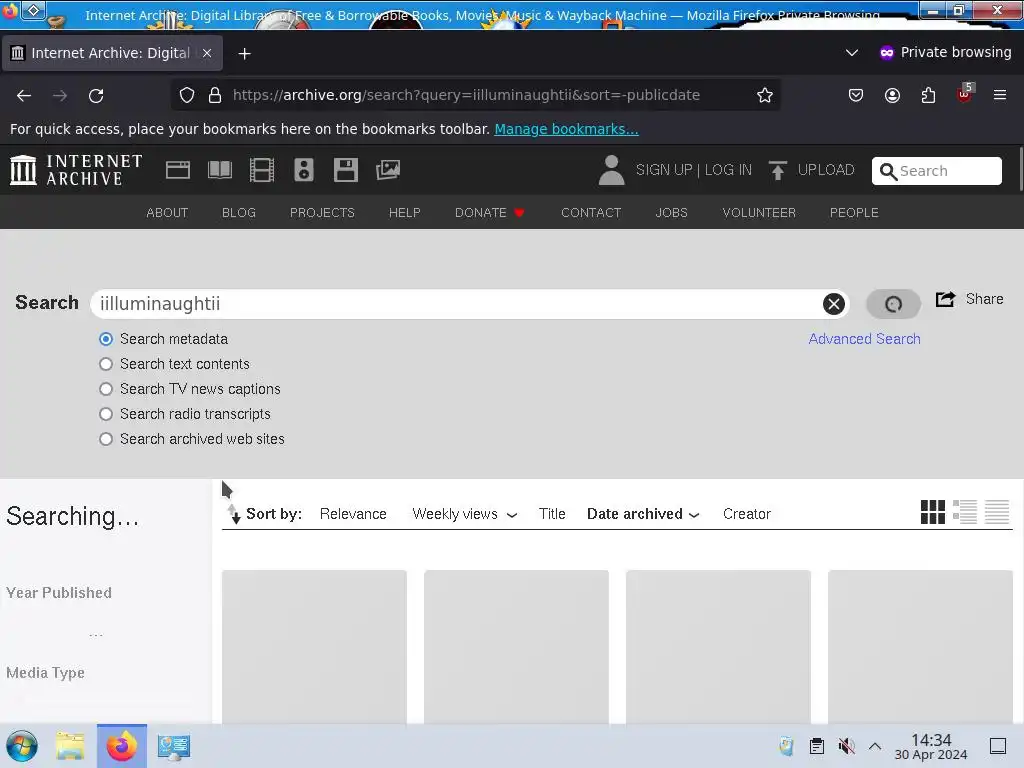Open Pocket save icon
Screen dimensions: 1024x768
856,95
